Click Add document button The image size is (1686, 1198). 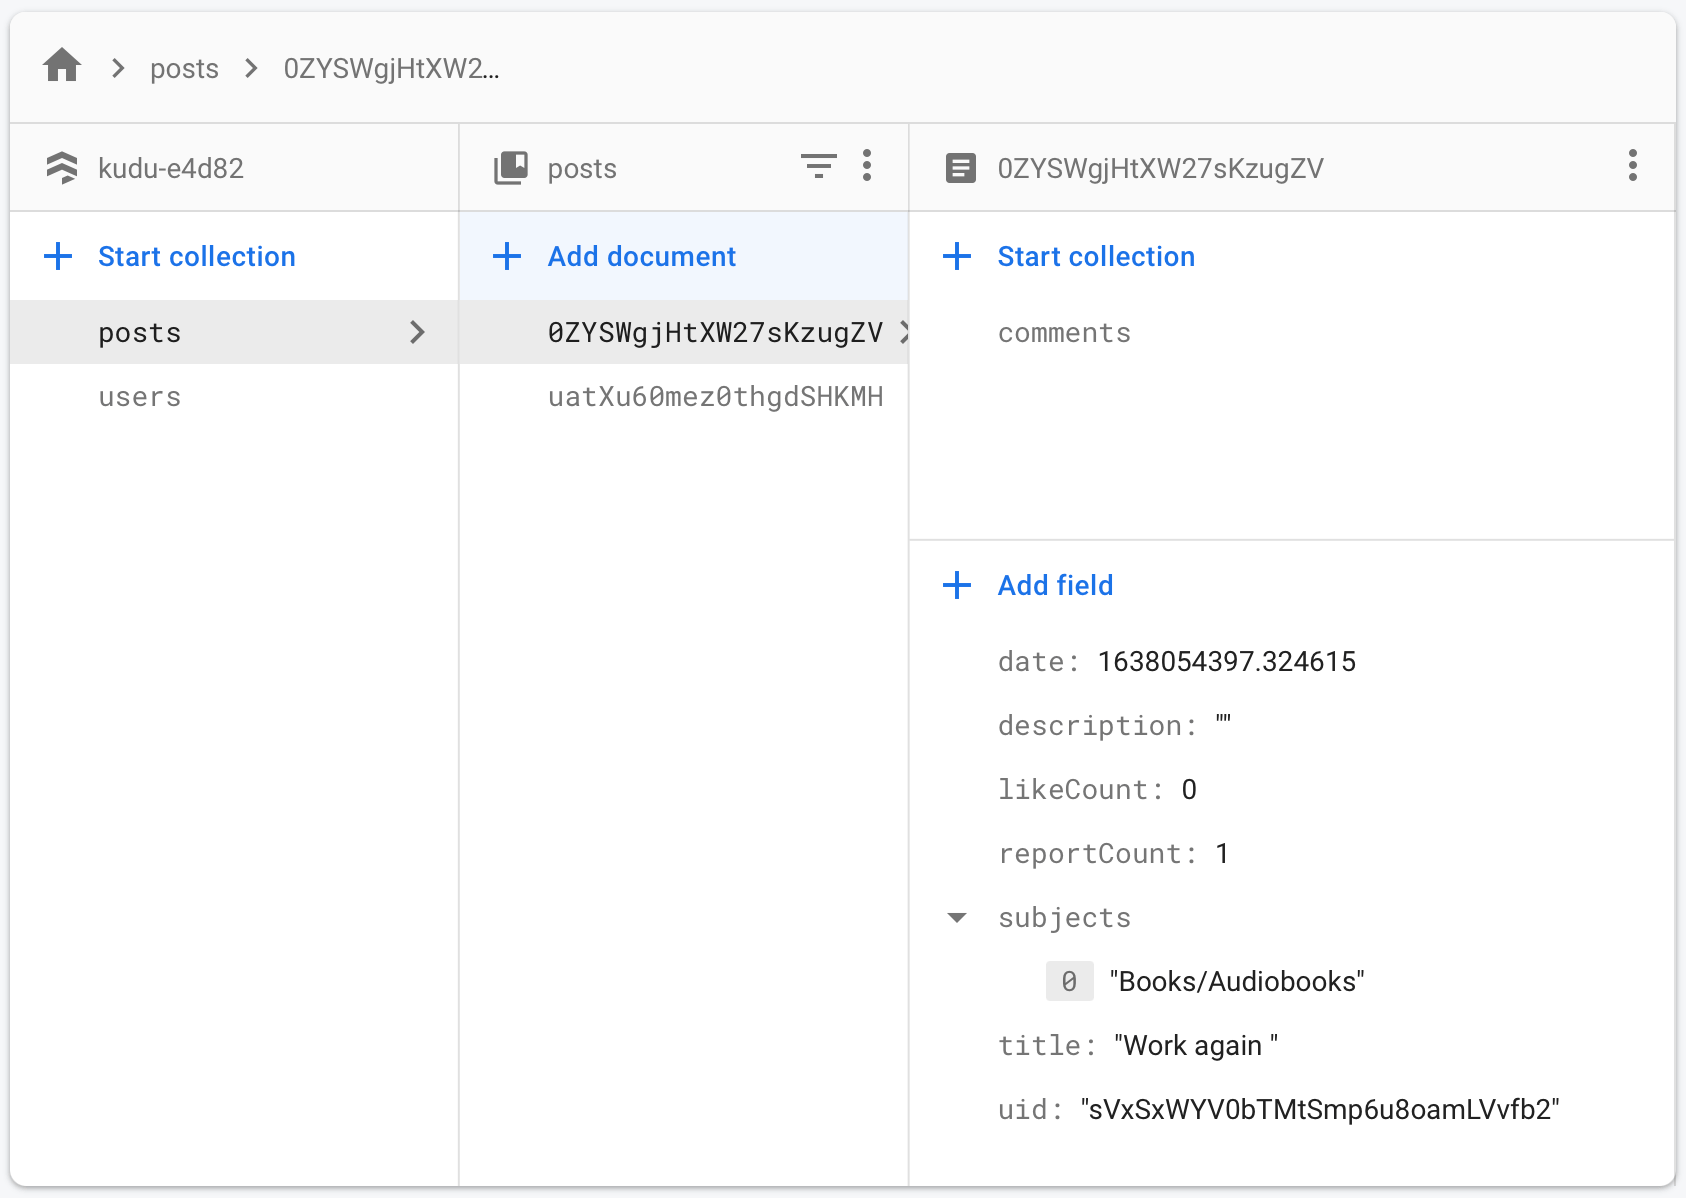coord(641,256)
